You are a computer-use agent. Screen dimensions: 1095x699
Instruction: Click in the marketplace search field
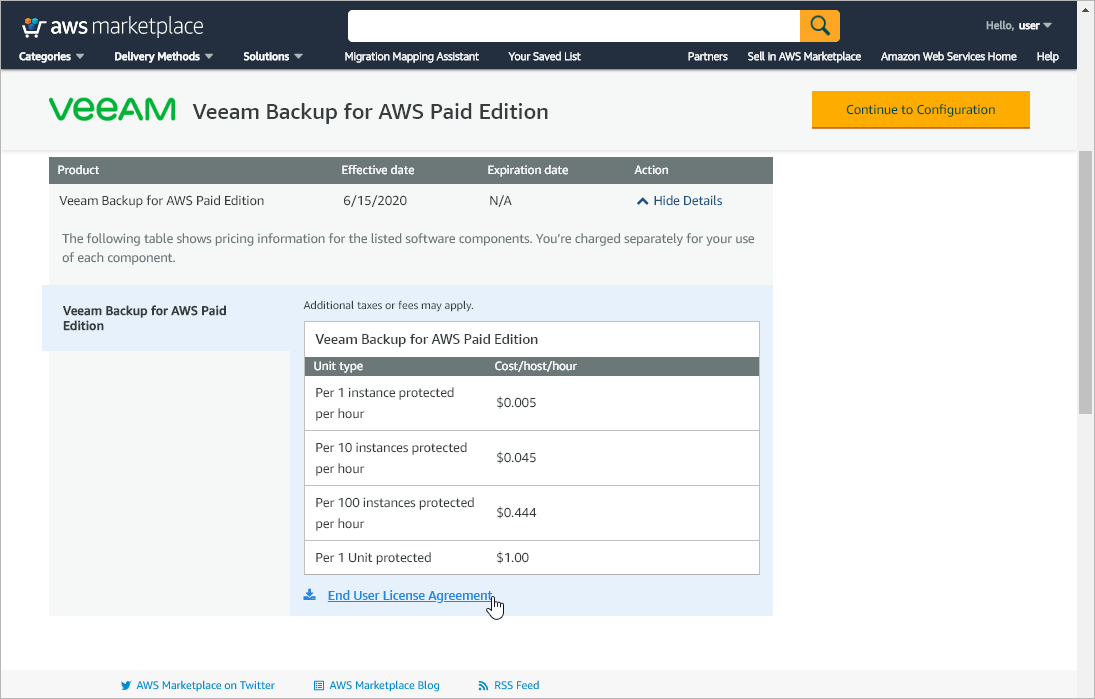point(573,26)
